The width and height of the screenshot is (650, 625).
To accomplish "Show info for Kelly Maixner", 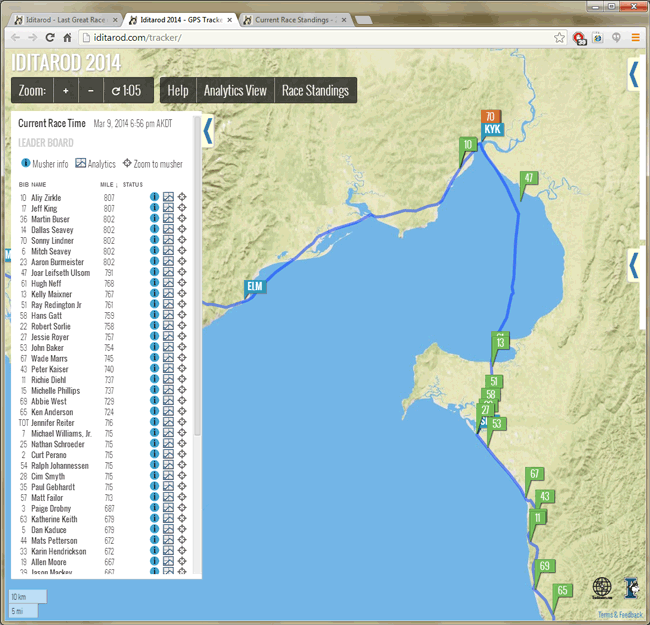I will tap(154, 293).
